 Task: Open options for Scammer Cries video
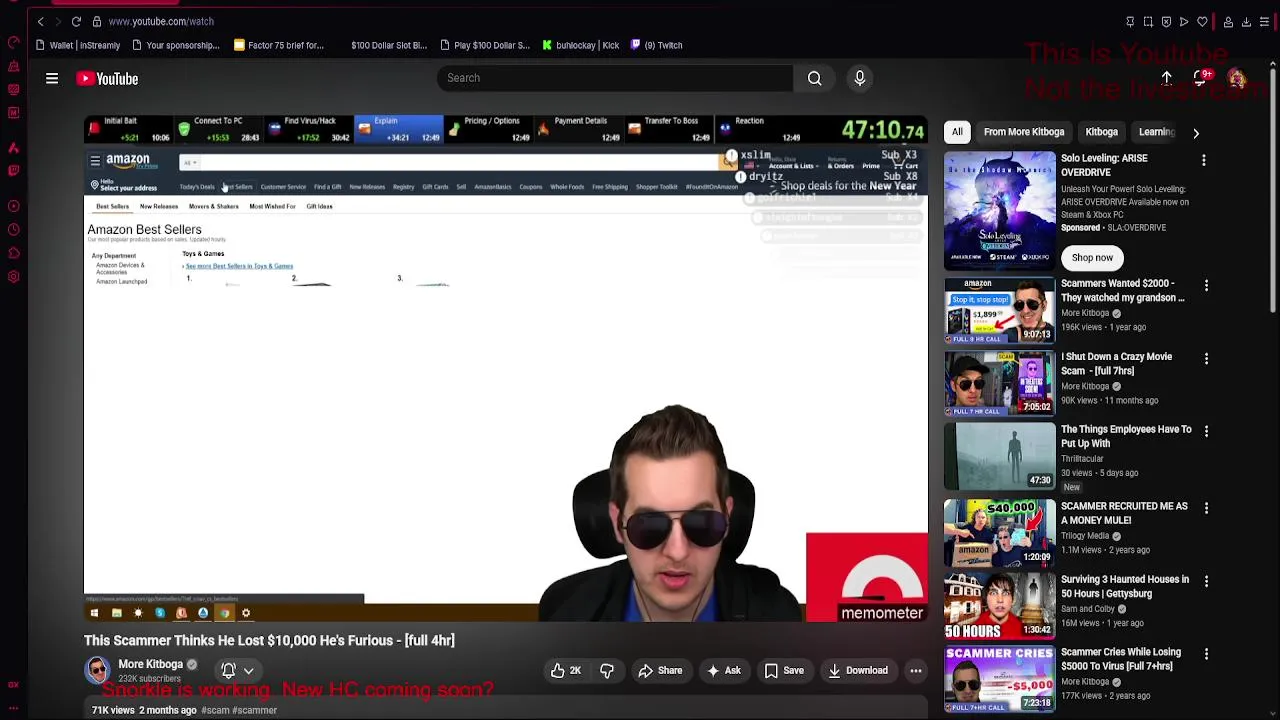(1206, 654)
